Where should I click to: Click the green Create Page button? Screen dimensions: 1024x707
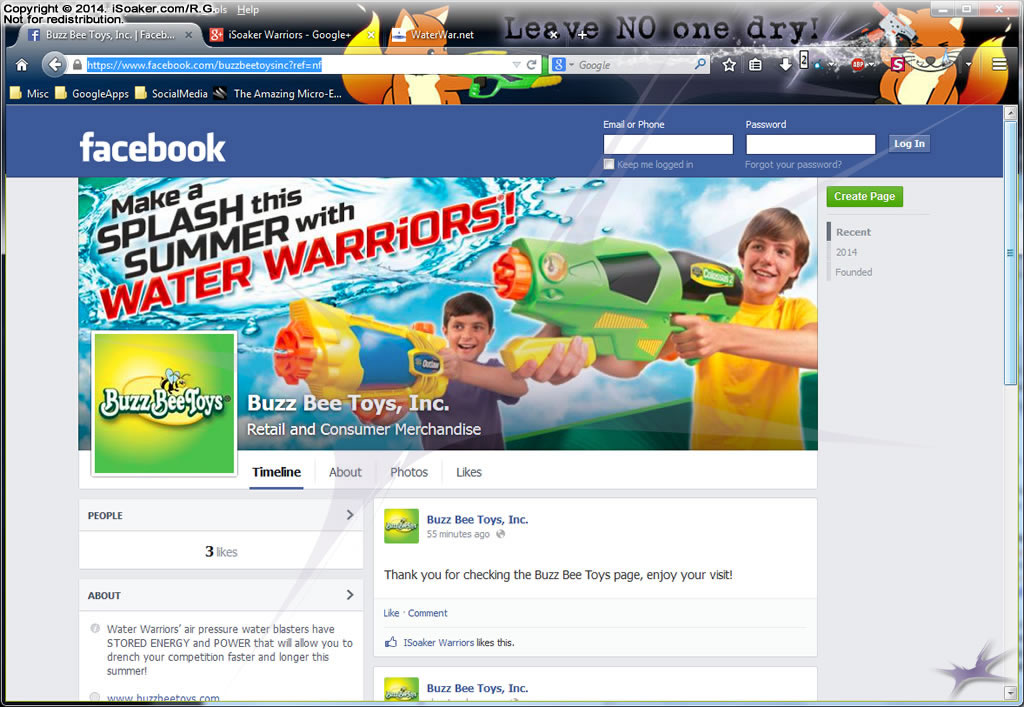click(864, 196)
